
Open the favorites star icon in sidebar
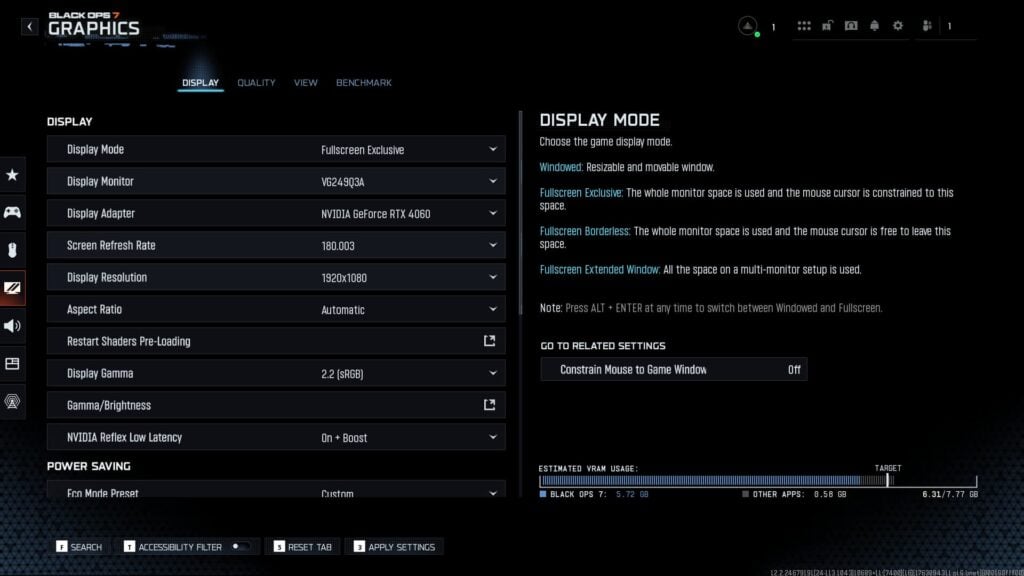point(13,175)
